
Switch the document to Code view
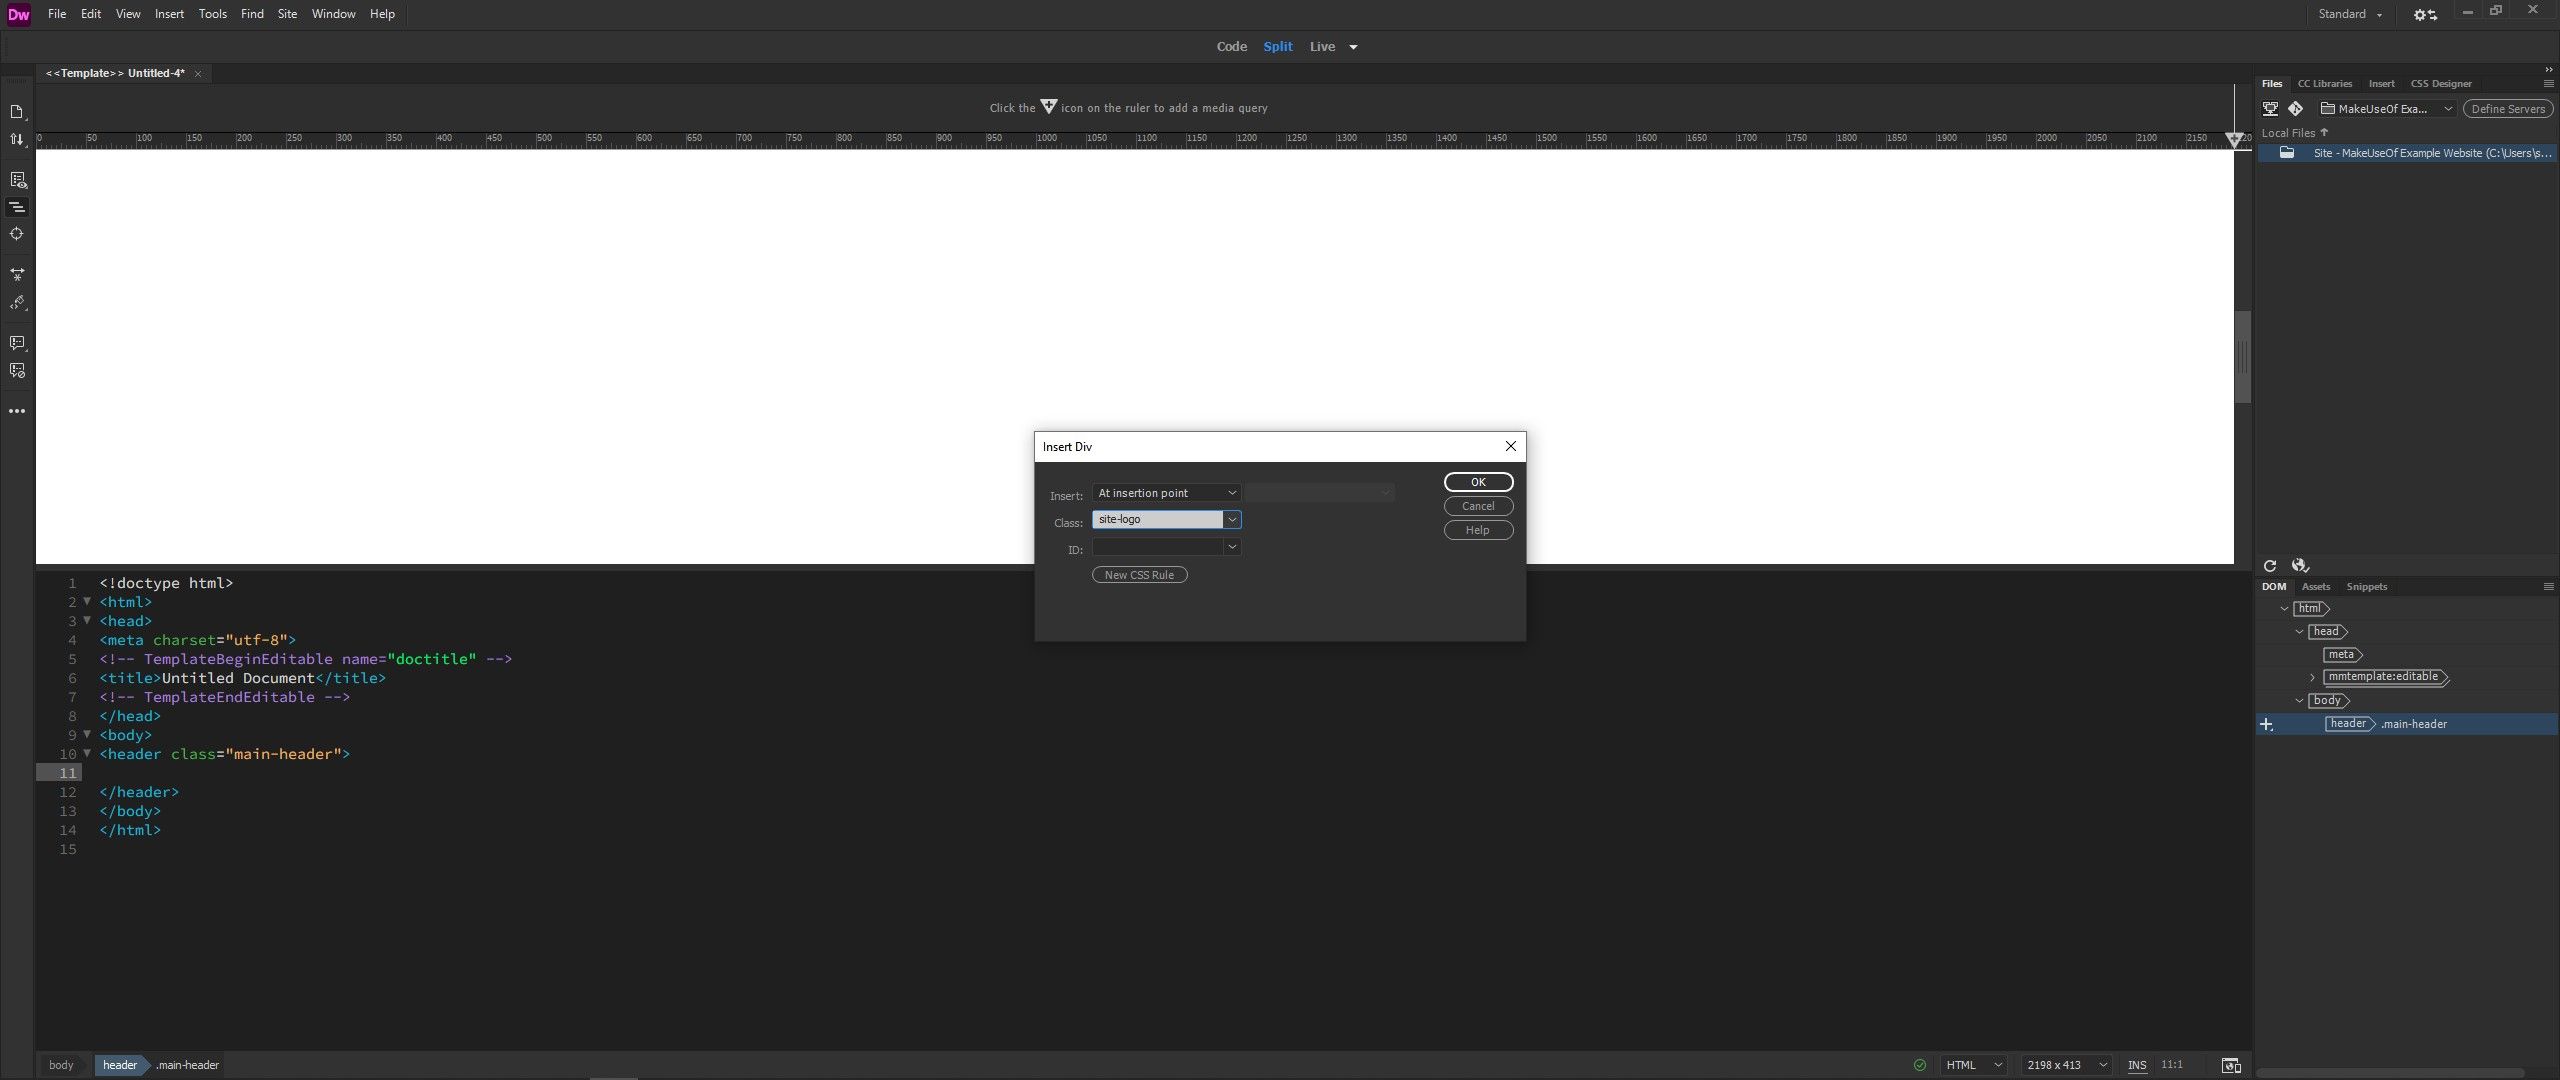1231,46
